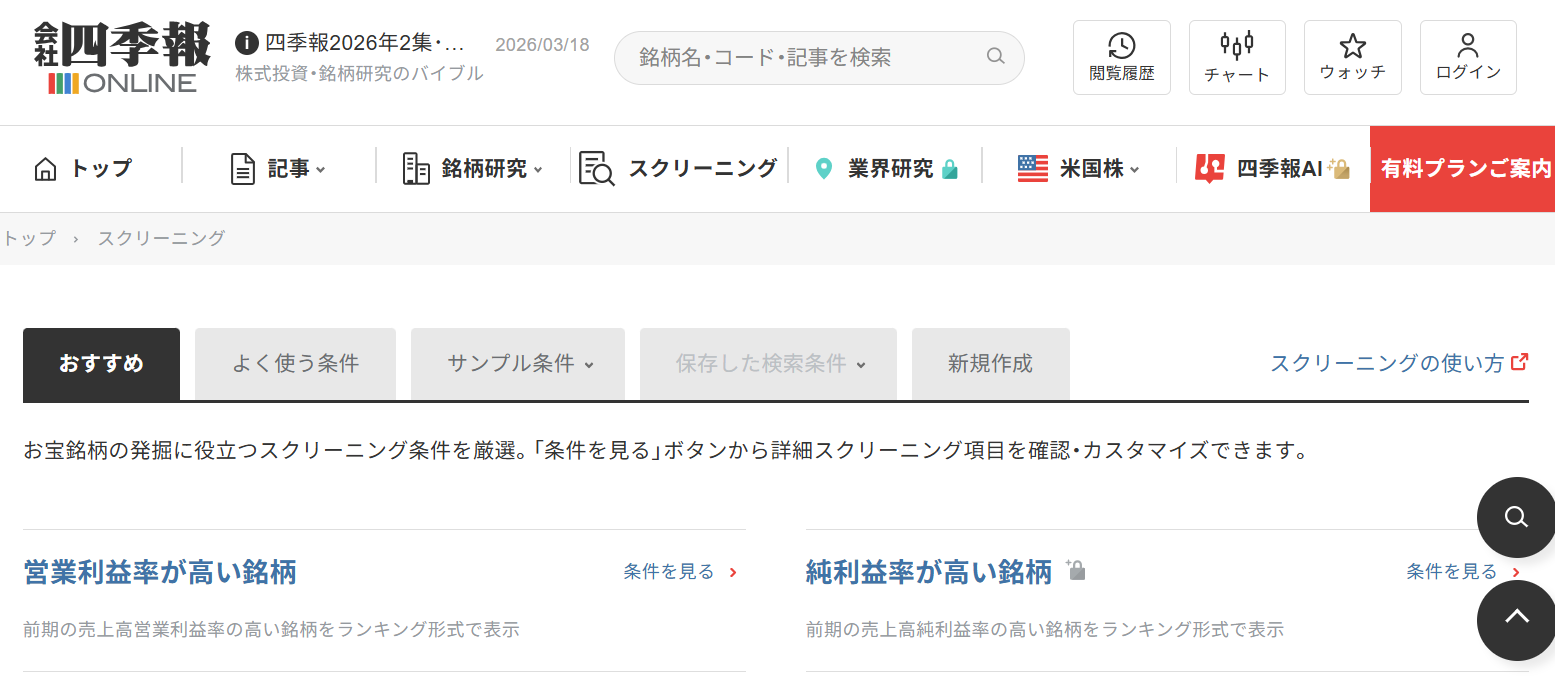Click the scroll-to-top arrow button

pos(1515,619)
